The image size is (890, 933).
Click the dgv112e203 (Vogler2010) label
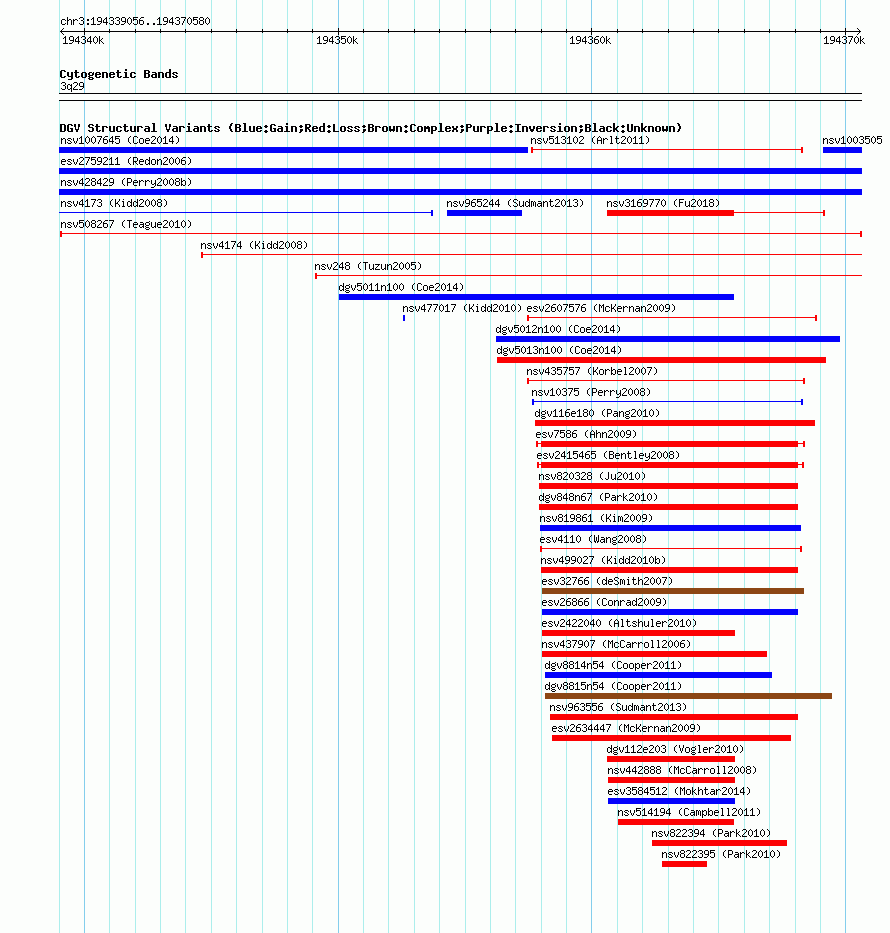tap(675, 749)
